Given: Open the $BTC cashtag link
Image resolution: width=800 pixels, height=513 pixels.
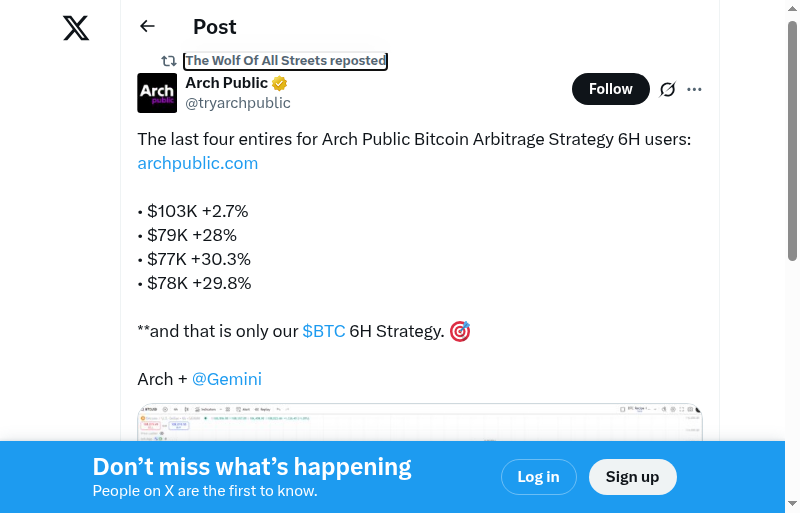Looking at the screenshot, I should [x=323, y=331].
